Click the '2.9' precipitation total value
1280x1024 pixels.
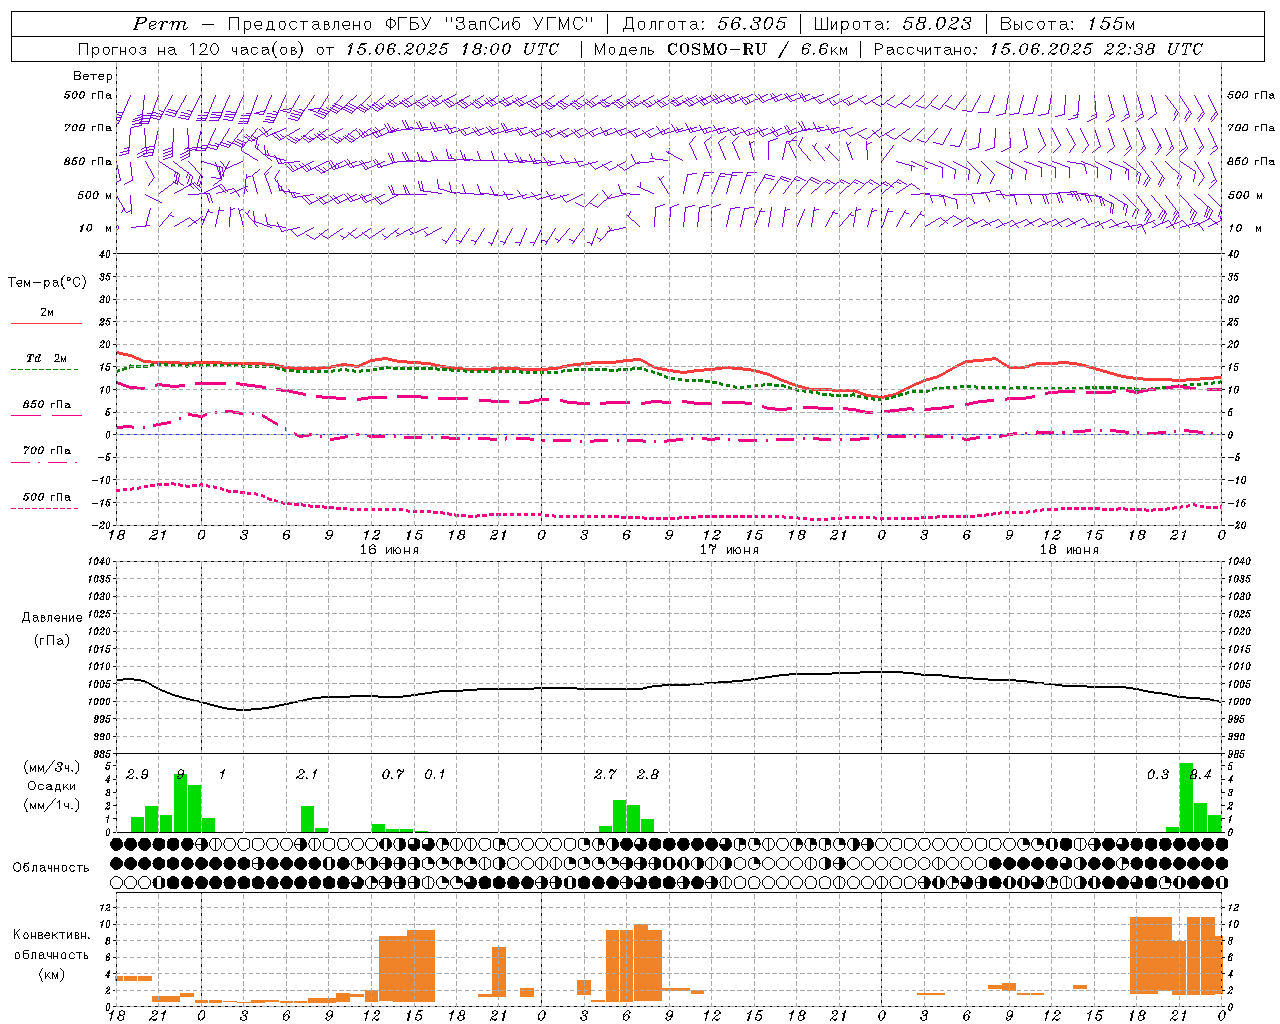137,775
